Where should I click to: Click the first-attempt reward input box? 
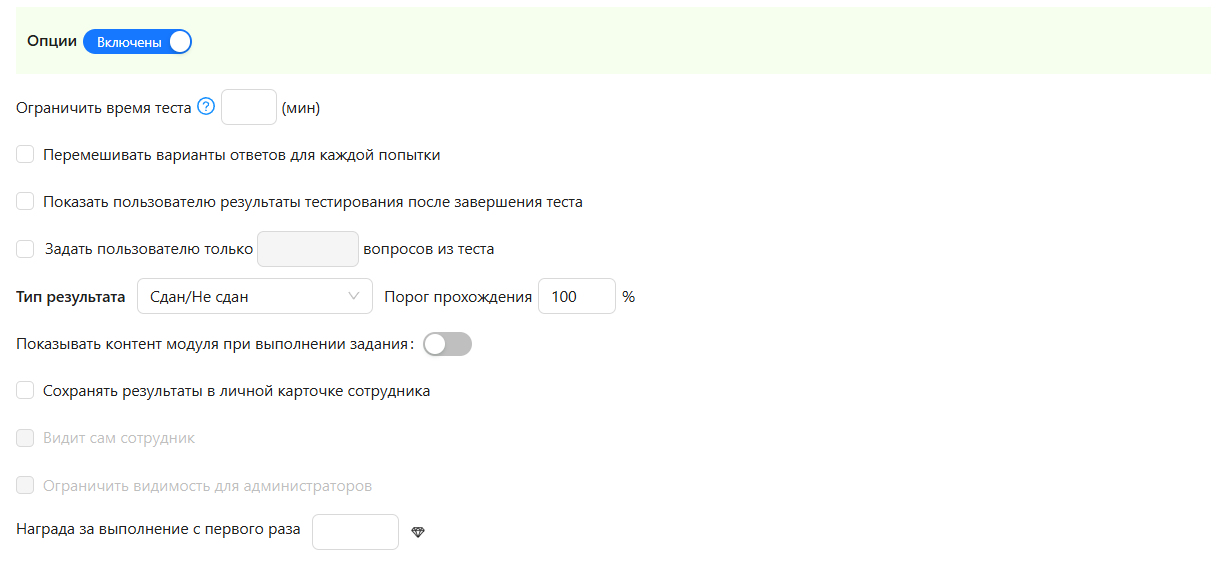(355, 532)
